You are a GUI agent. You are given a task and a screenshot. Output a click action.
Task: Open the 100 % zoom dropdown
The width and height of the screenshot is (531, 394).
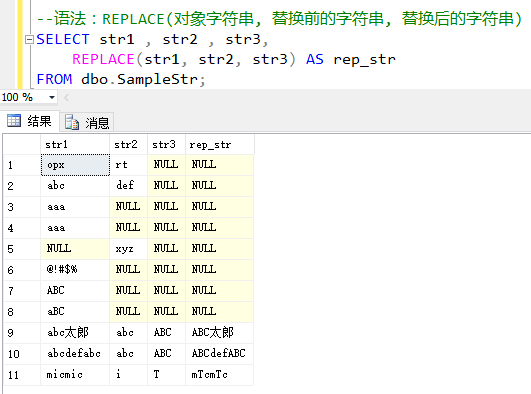click(52, 98)
